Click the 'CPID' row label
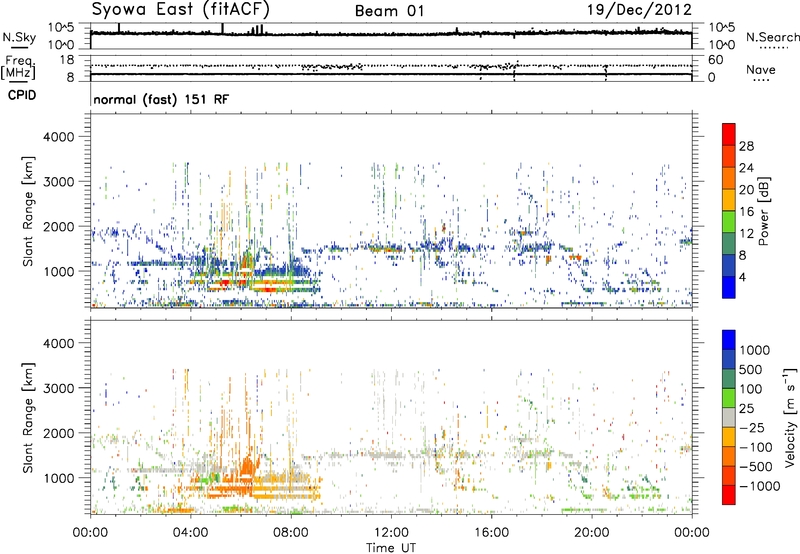 (x=22, y=95)
